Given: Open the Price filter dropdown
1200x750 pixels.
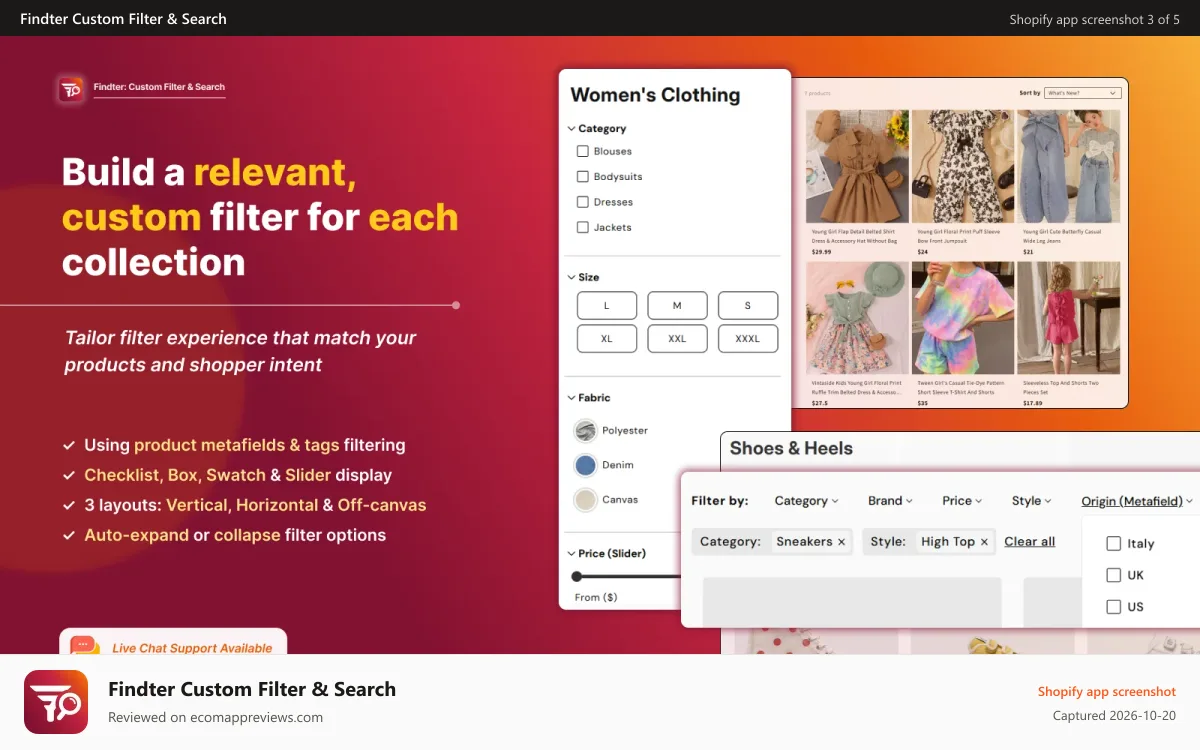Looking at the screenshot, I should [x=962, y=501].
